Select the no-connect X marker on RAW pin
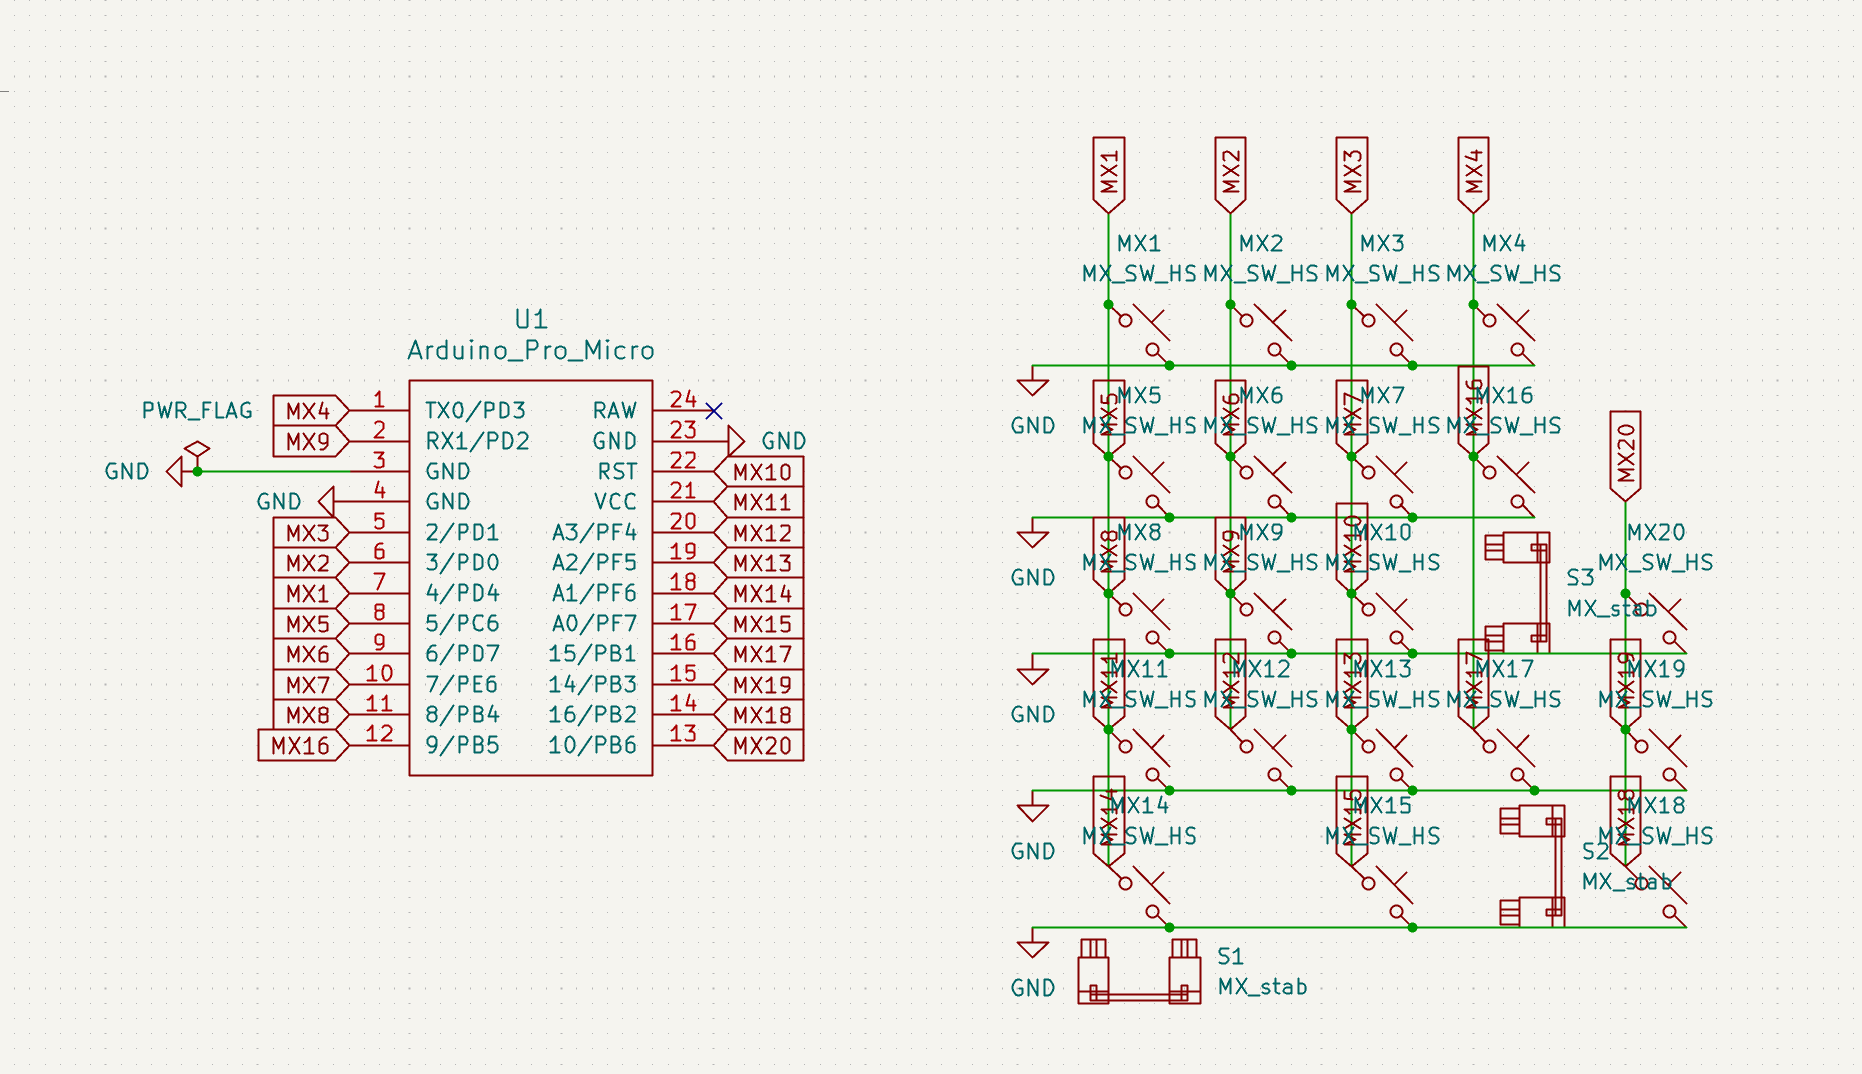The height and width of the screenshot is (1074, 1862). coord(713,411)
